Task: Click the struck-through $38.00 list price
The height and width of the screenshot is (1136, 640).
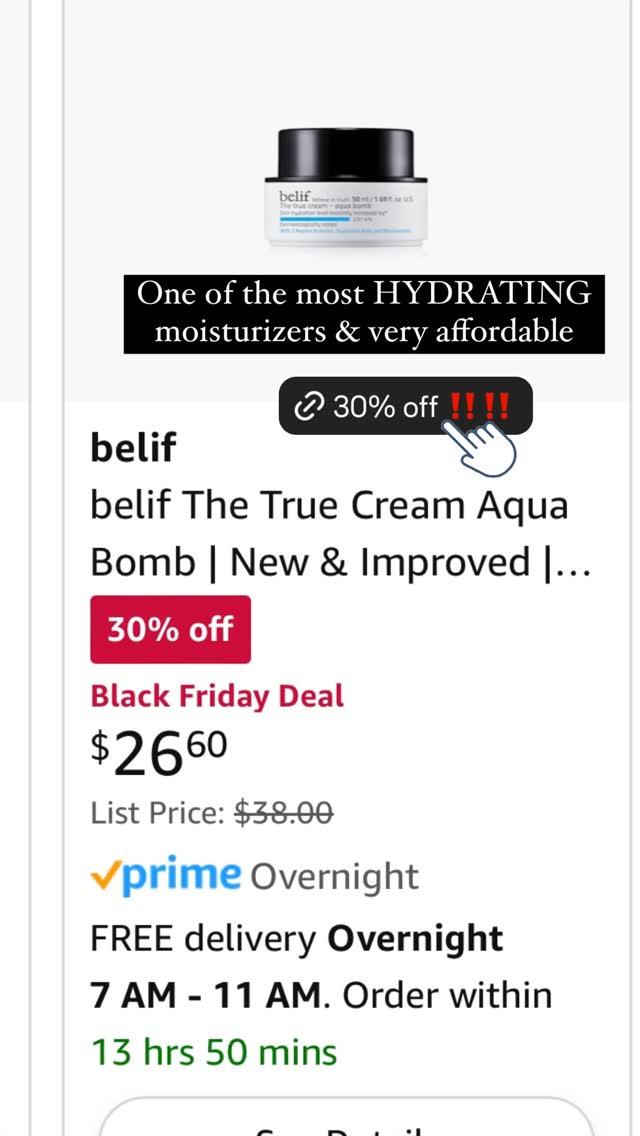Action: pyautogui.click(x=283, y=814)
